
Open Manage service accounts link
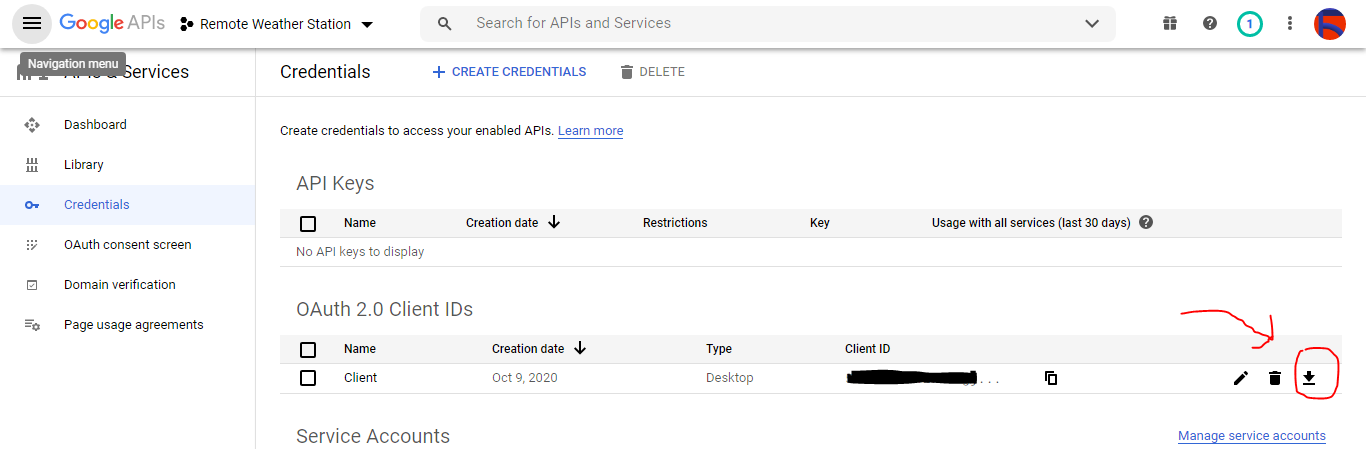pos(1251,436)
